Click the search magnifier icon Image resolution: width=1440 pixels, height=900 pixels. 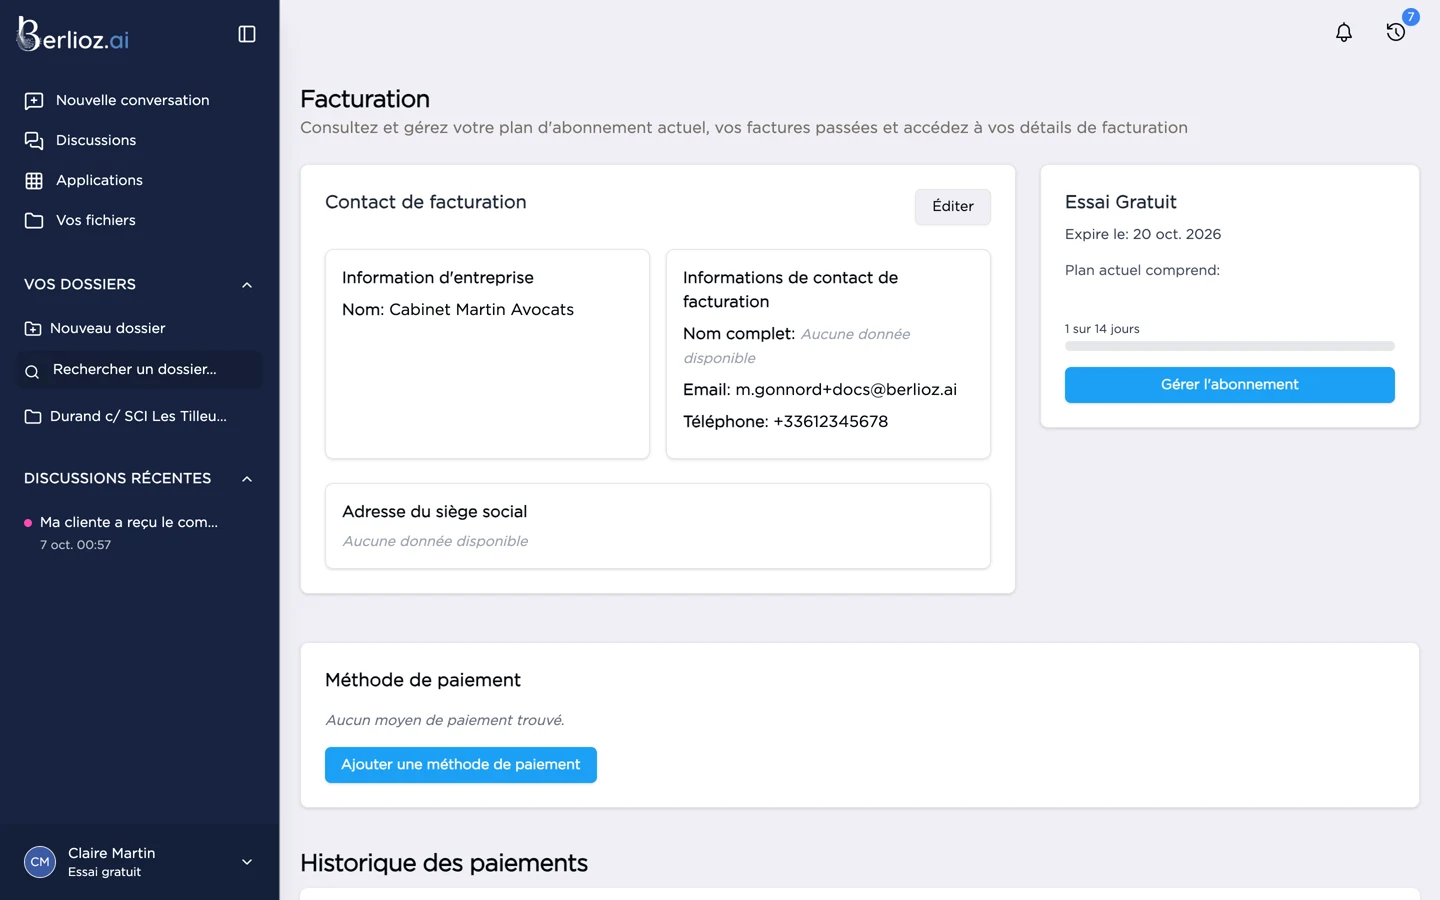[x=32, y=371]
